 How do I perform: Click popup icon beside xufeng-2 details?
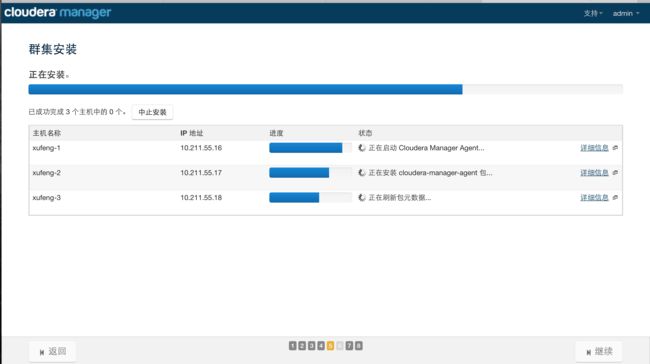(x=615, y=172)
